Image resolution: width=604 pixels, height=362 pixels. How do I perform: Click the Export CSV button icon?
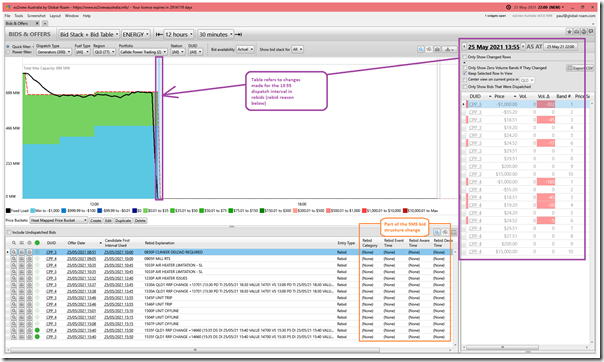pyautogui.click(x=580, y=68)
